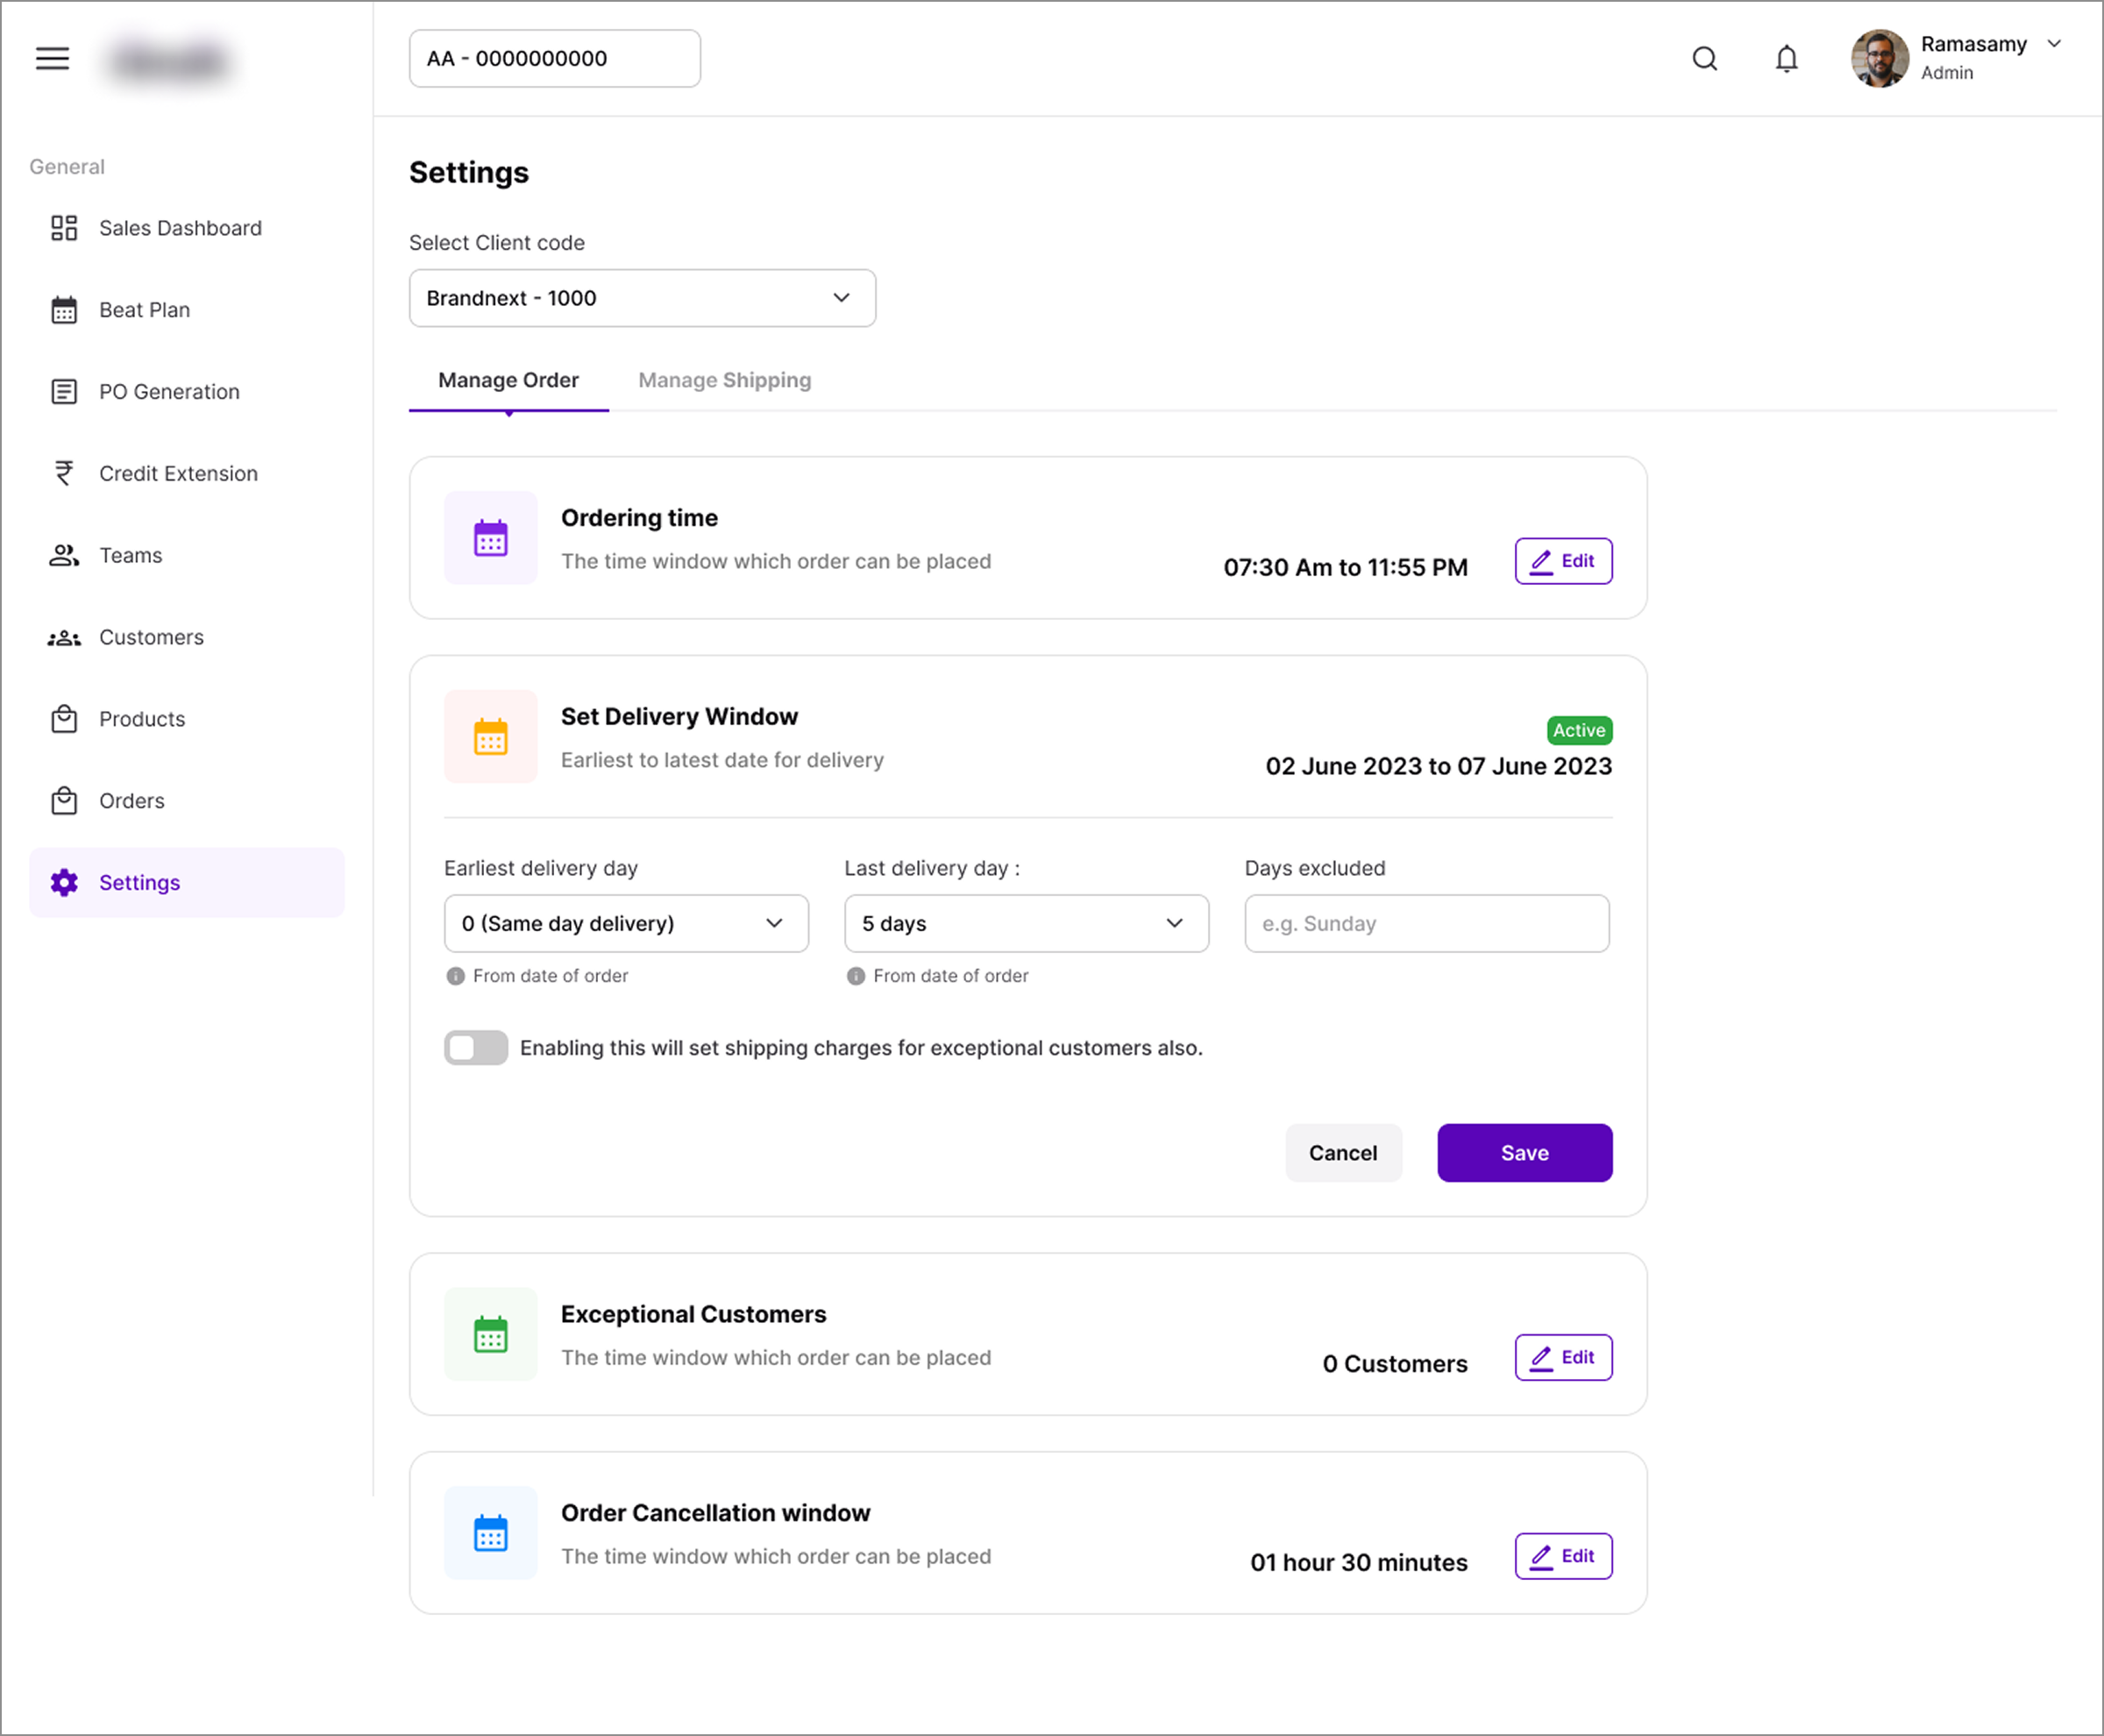The width and height of the screenshot is (2104, 1736).
Task: Click the search magnifier icon
Action: (x=1705, y=59)
